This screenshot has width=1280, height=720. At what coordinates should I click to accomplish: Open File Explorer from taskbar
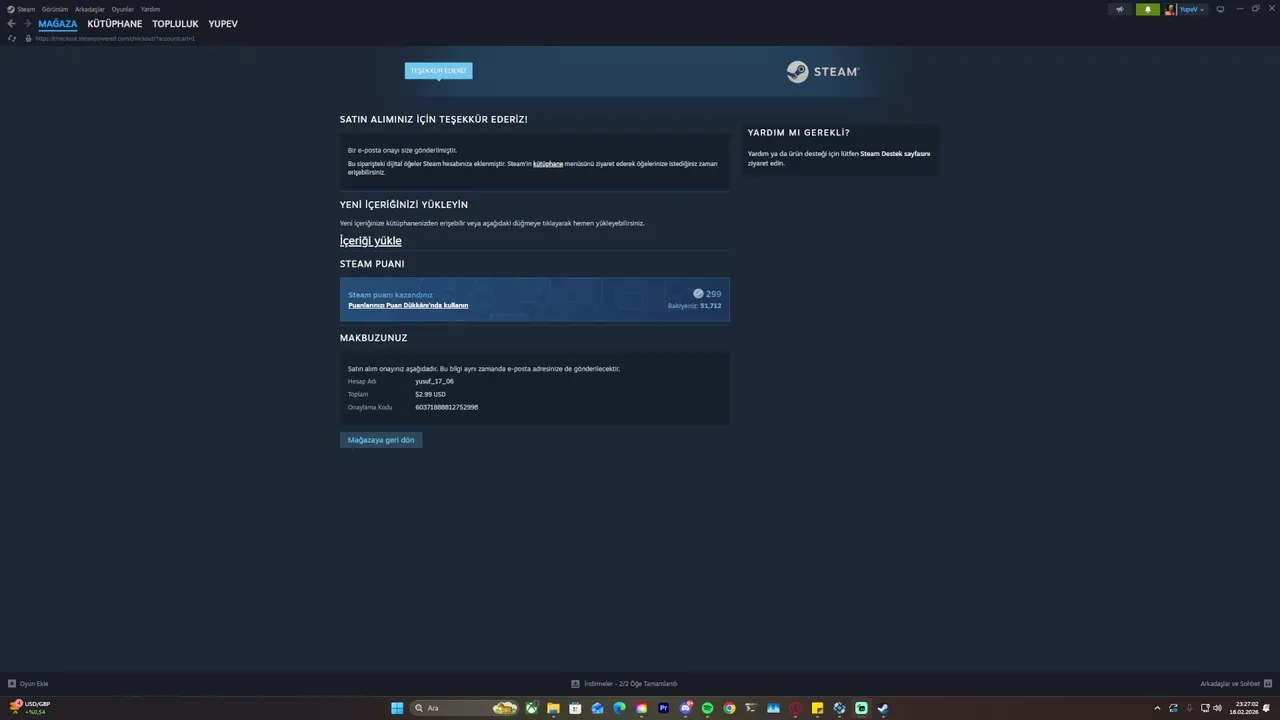553,708
